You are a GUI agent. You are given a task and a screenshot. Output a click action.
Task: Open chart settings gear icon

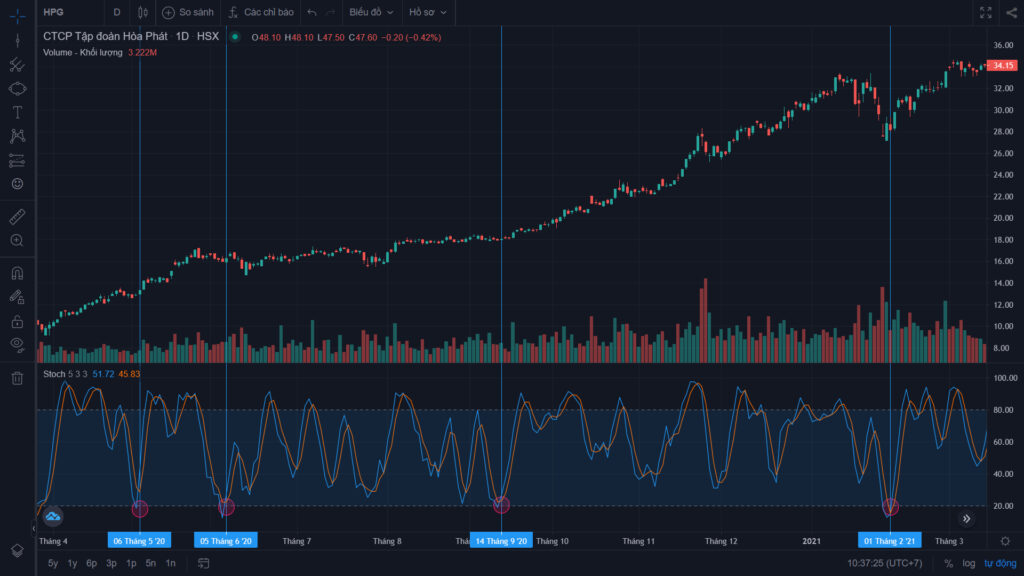[x=1005, y=541]
